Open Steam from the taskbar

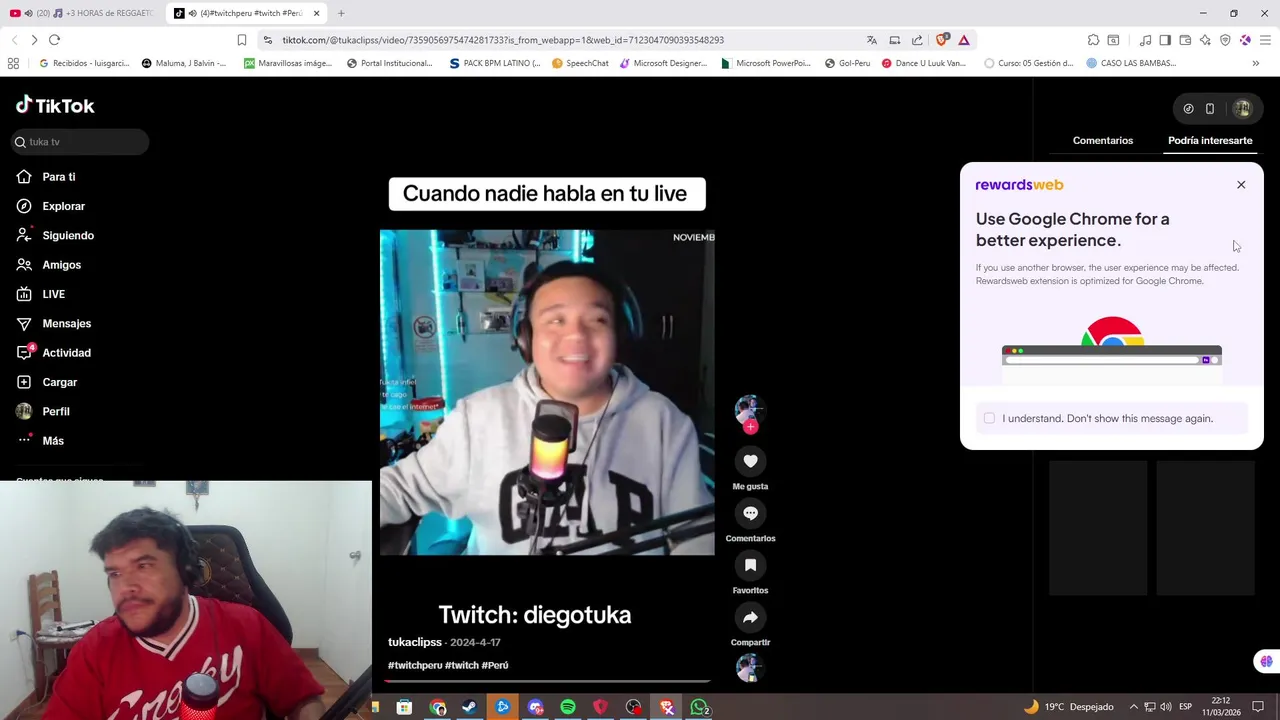pyautogui.click(x=469, y=708)
